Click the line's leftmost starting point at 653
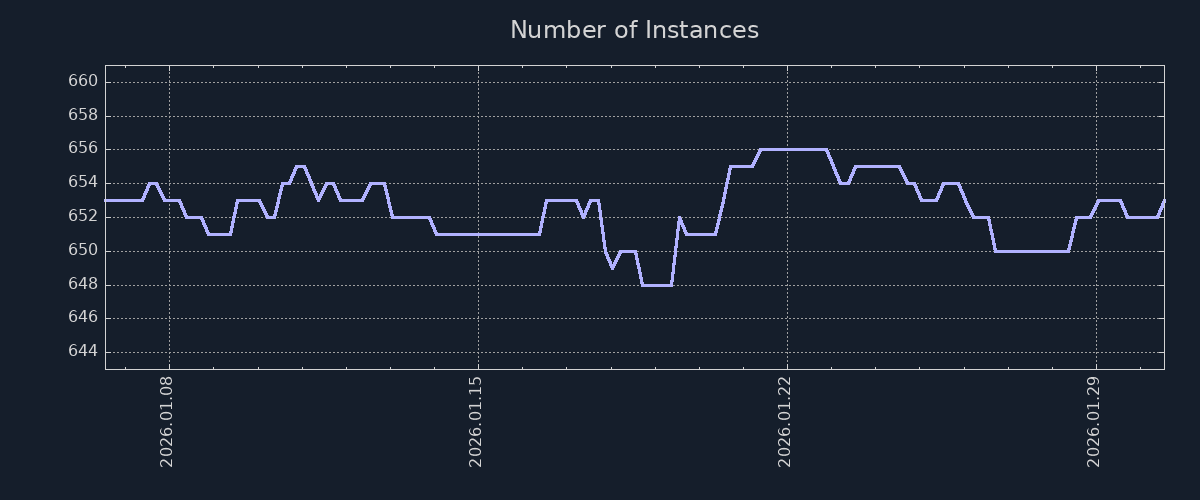This screenshot has height=500, width=1200. [107, 200]
